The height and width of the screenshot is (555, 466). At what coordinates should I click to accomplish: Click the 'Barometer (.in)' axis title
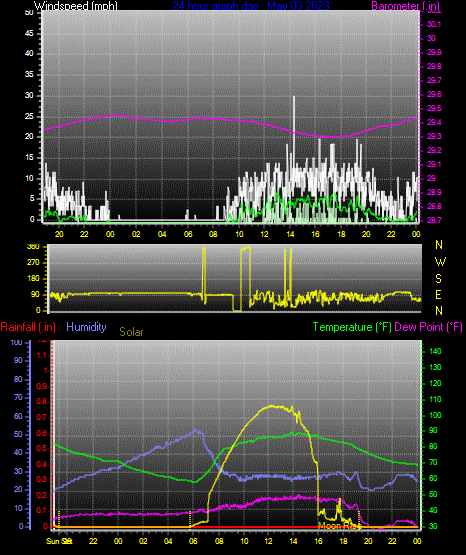405,6
